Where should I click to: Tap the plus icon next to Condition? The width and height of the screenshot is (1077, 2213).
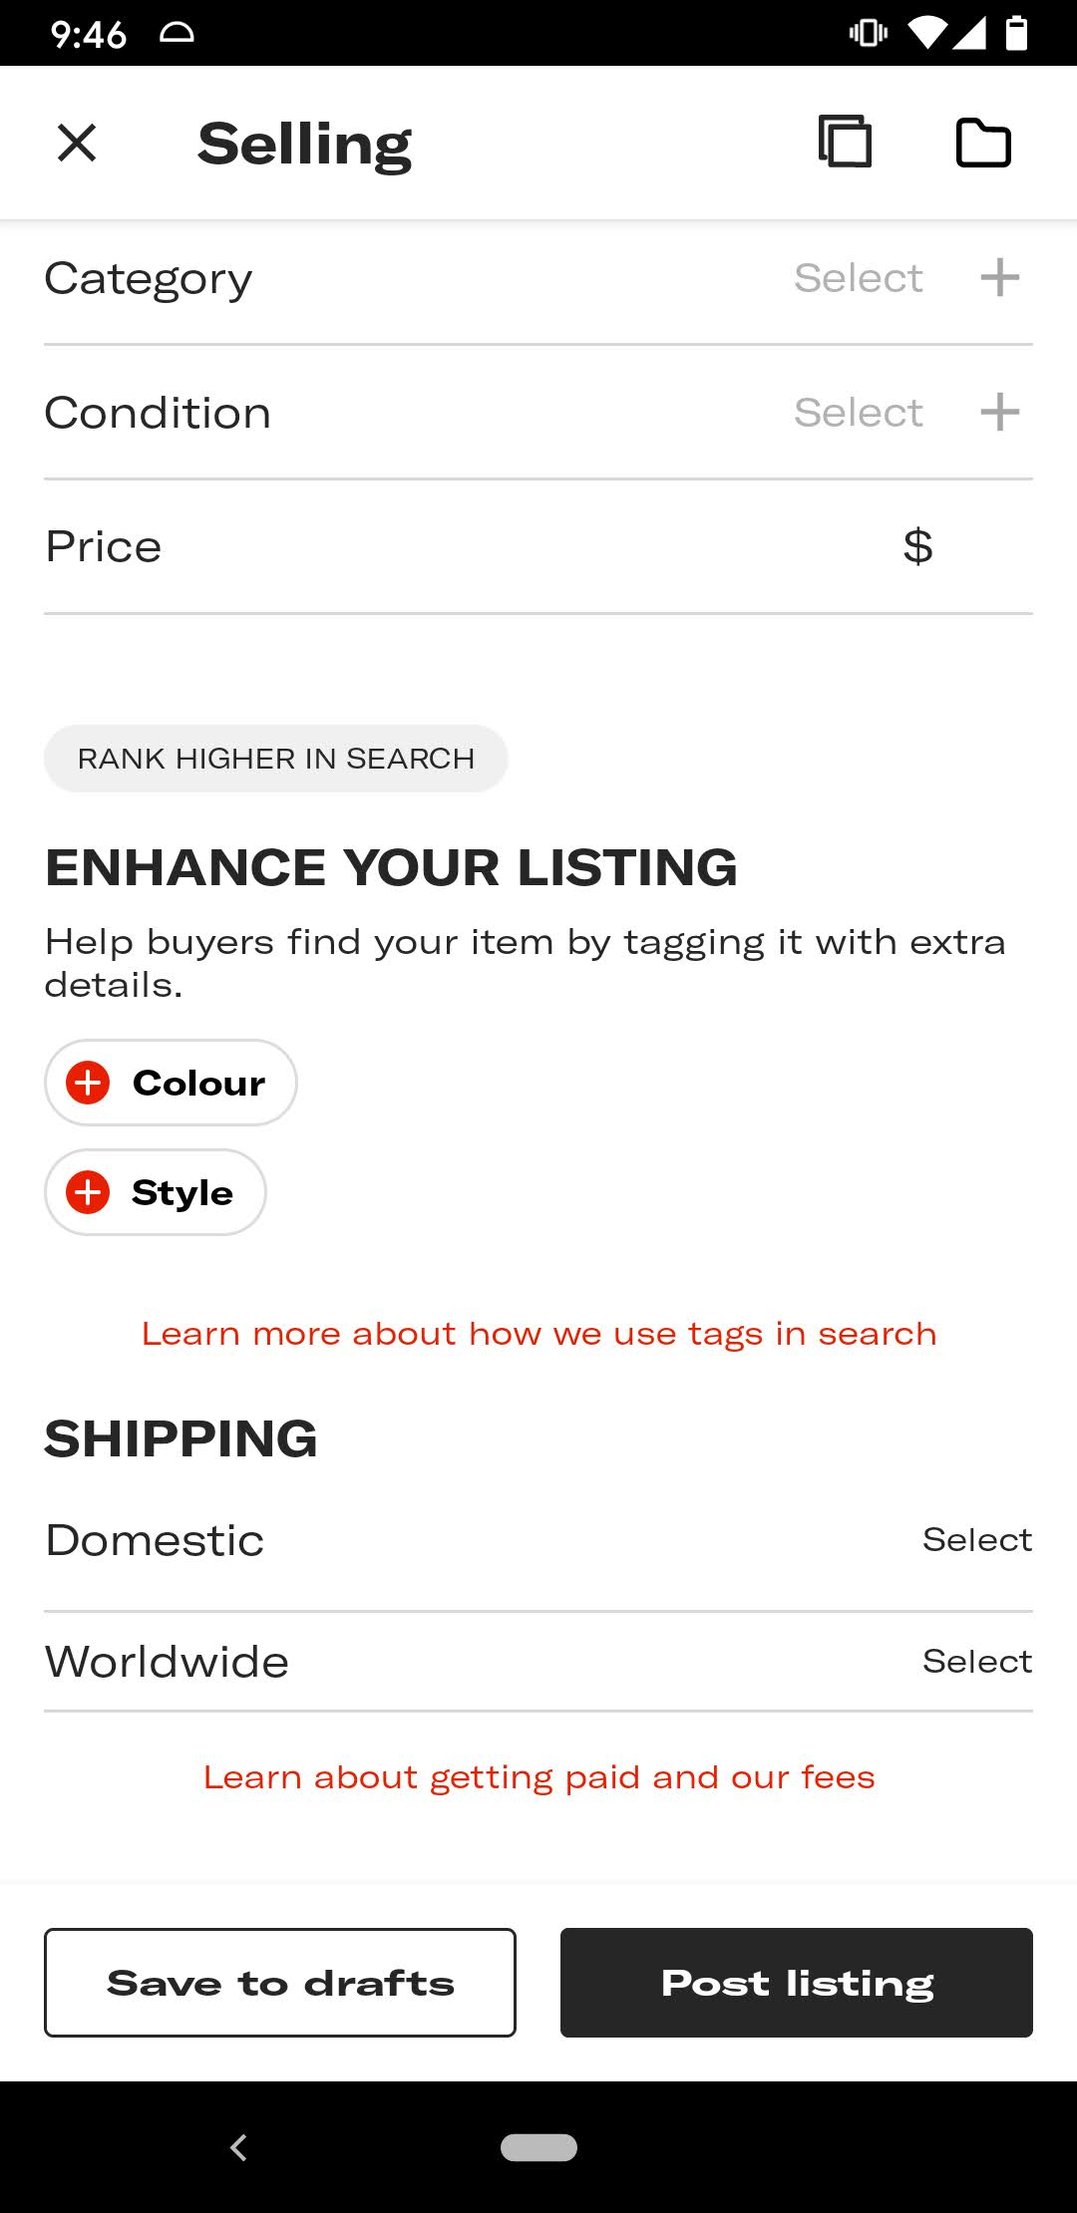coord(1001,411)
